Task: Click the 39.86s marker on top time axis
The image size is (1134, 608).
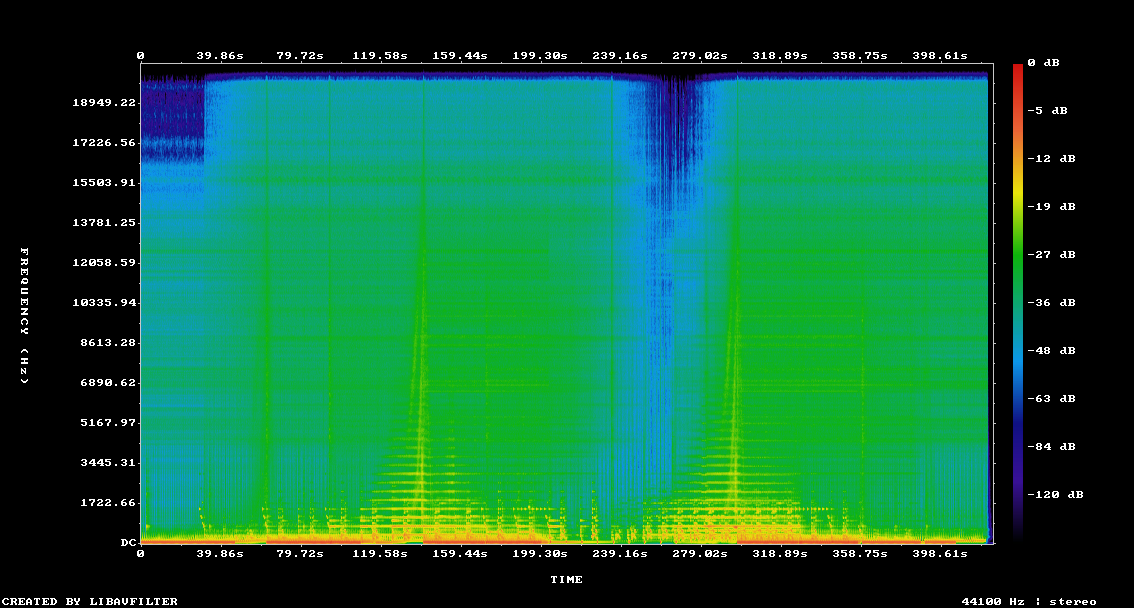Action: point(220,55)
